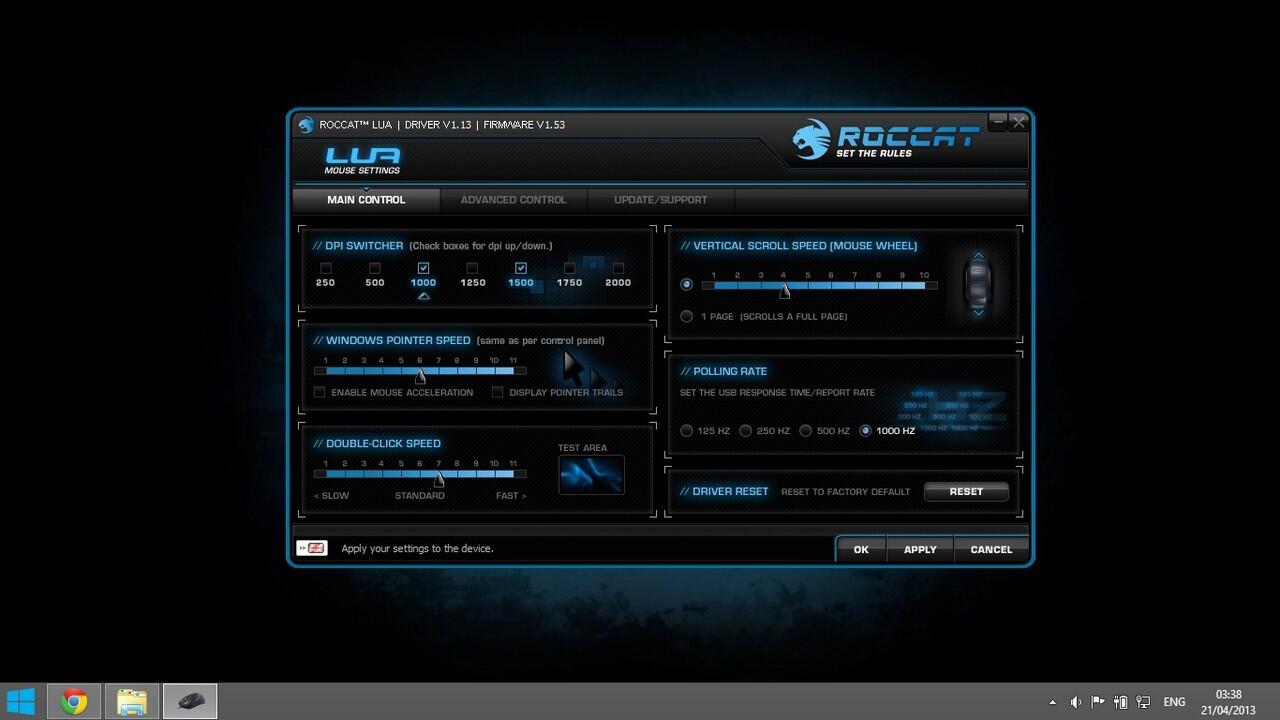Click the STANDARD label under double-click slider
The image size is (1280, 720).
pos(420,496)
